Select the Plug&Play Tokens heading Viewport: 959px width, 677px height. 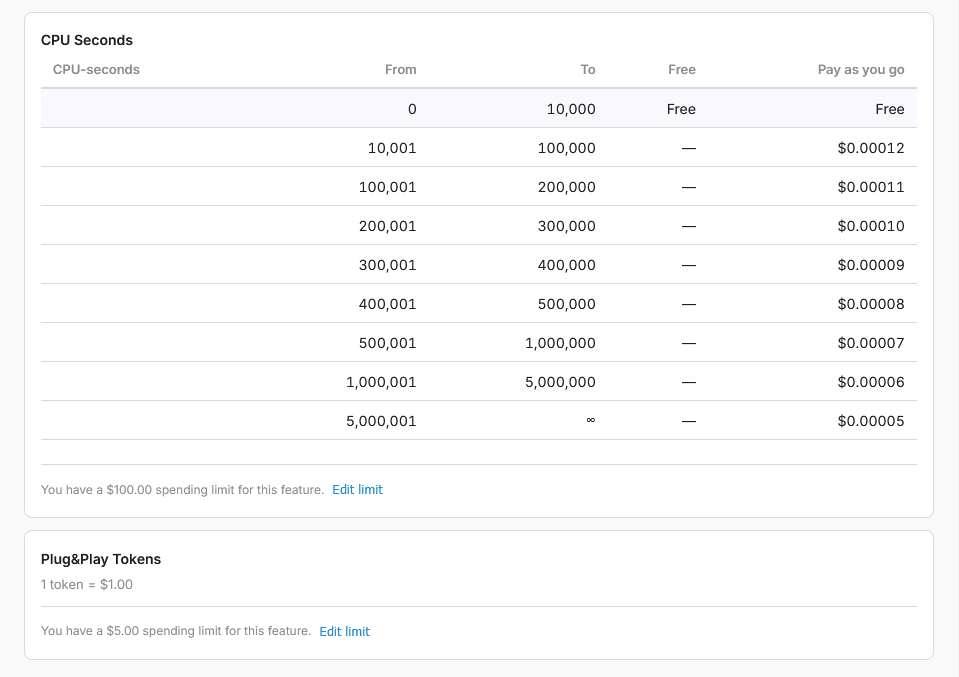(x=101, y=560)
